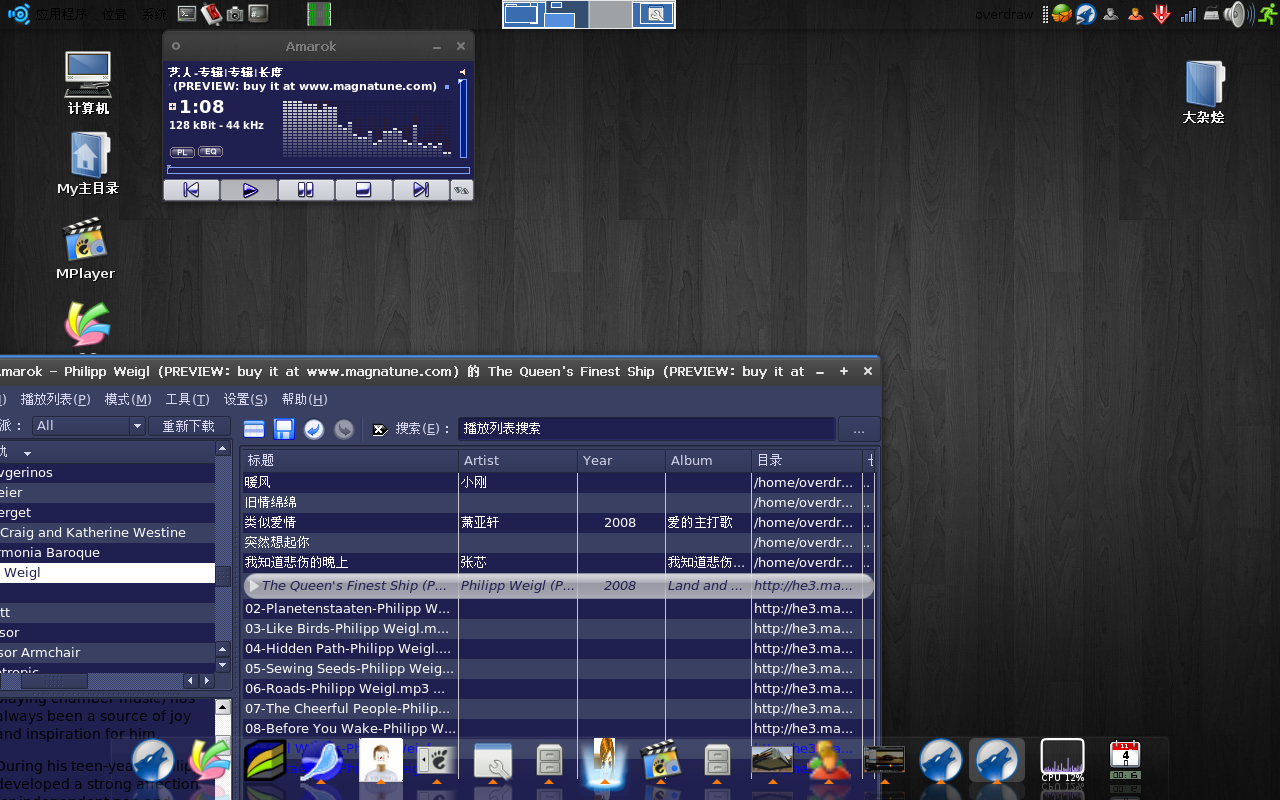Toggle the plus sign beside time 1:08
The image size is (1280, 800).
coord(173,106)
